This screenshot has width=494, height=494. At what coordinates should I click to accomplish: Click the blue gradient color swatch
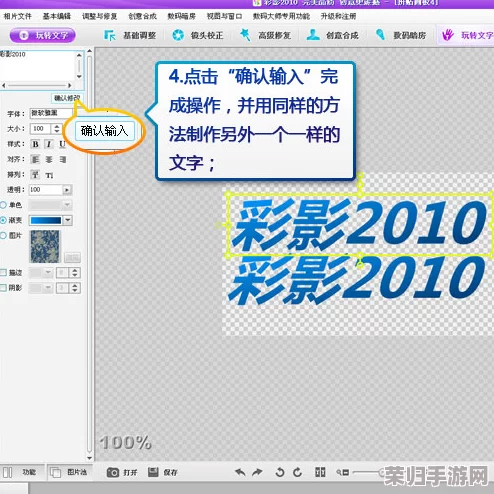pyautogui.click(x=46, y=220)
